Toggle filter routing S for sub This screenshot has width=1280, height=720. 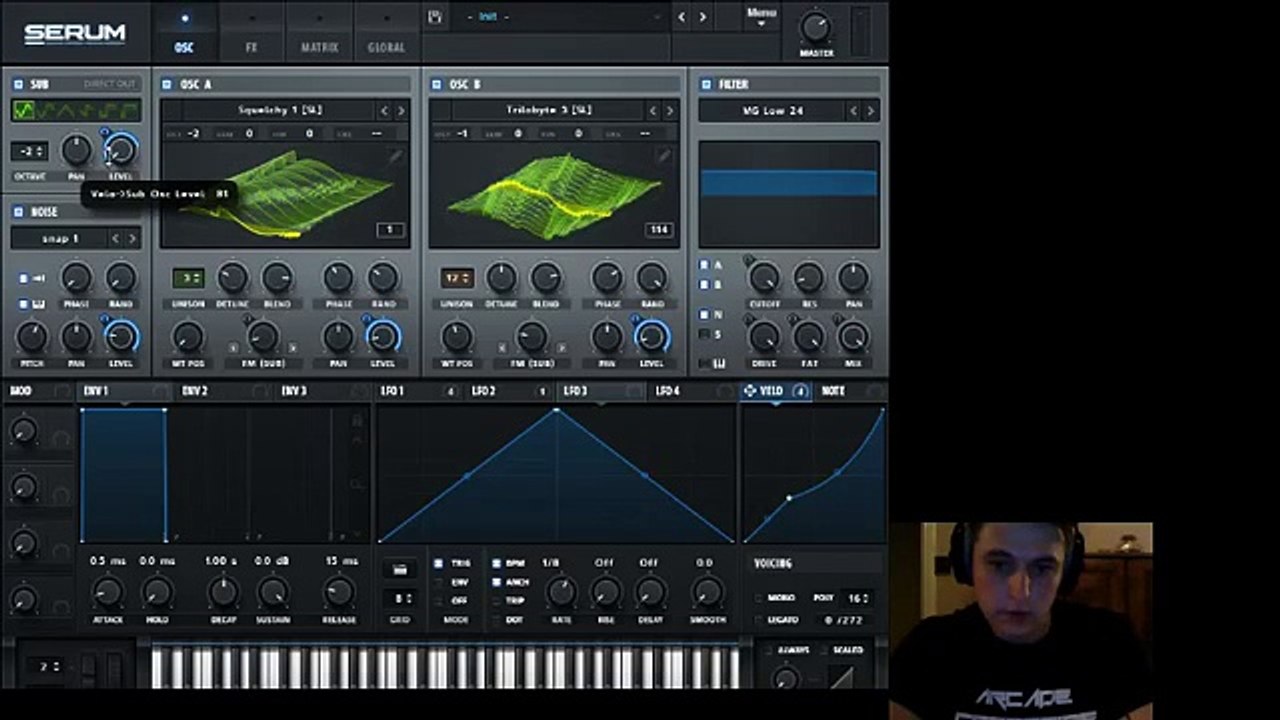704,334
